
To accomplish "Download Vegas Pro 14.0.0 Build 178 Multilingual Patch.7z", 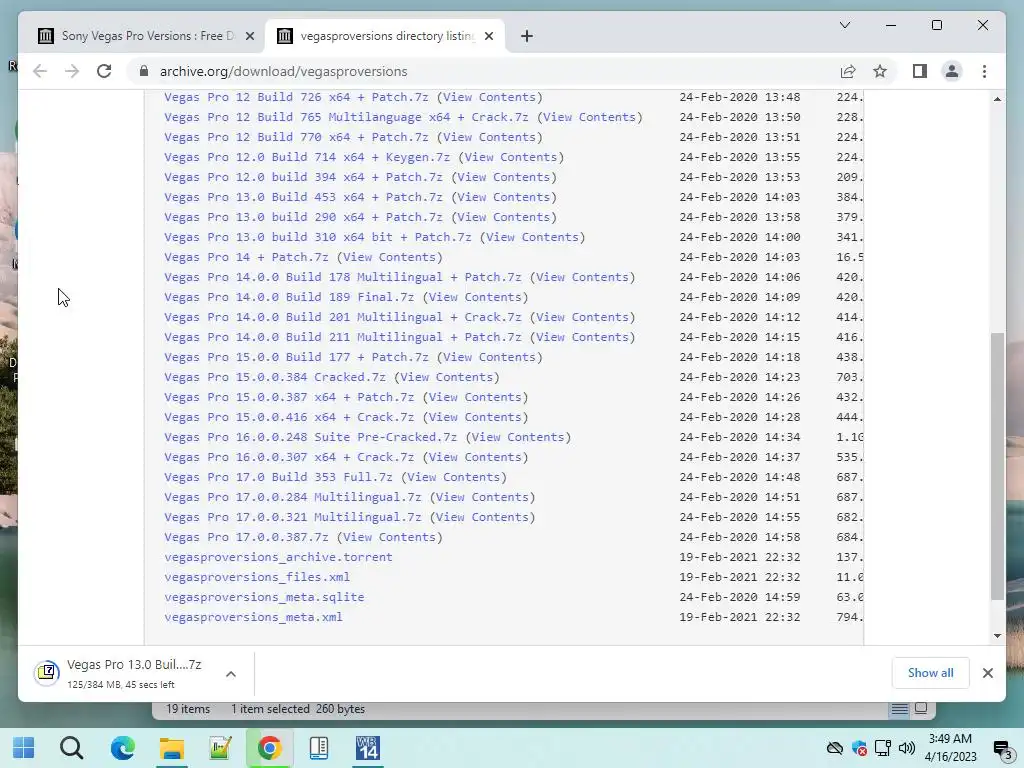I will [343, 277].
